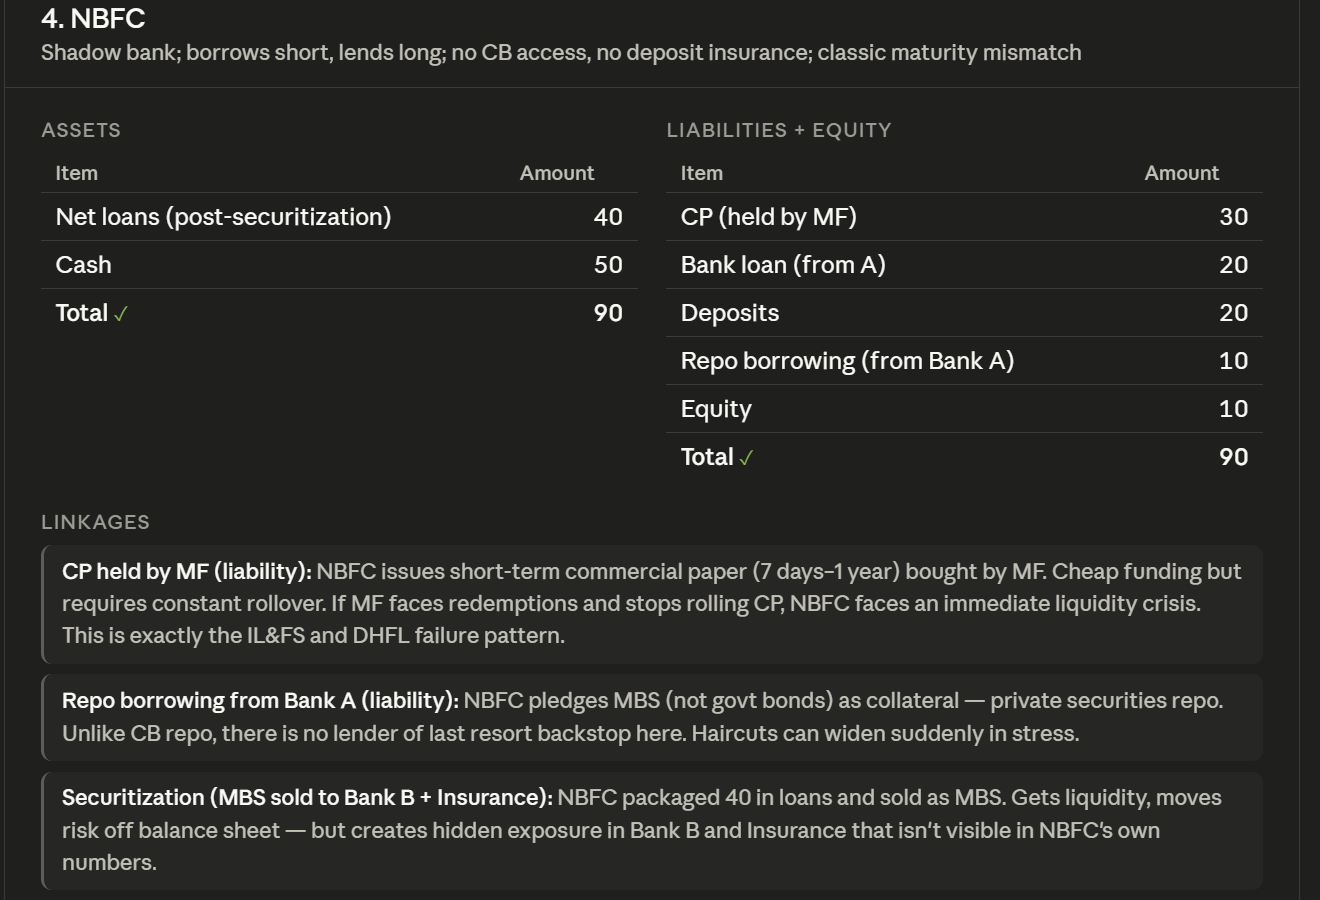Click the Bank loan (from A) row
This screenshot has height=900, width=1320.
(x=964, y=265)
